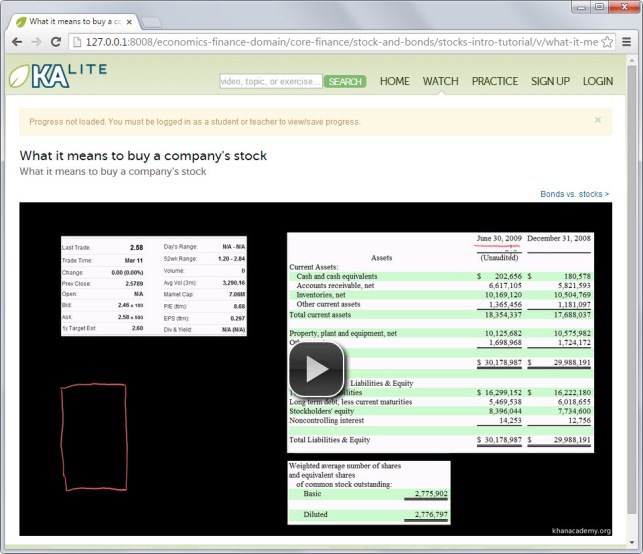Click the KA Lite logo

pos(58,75)
